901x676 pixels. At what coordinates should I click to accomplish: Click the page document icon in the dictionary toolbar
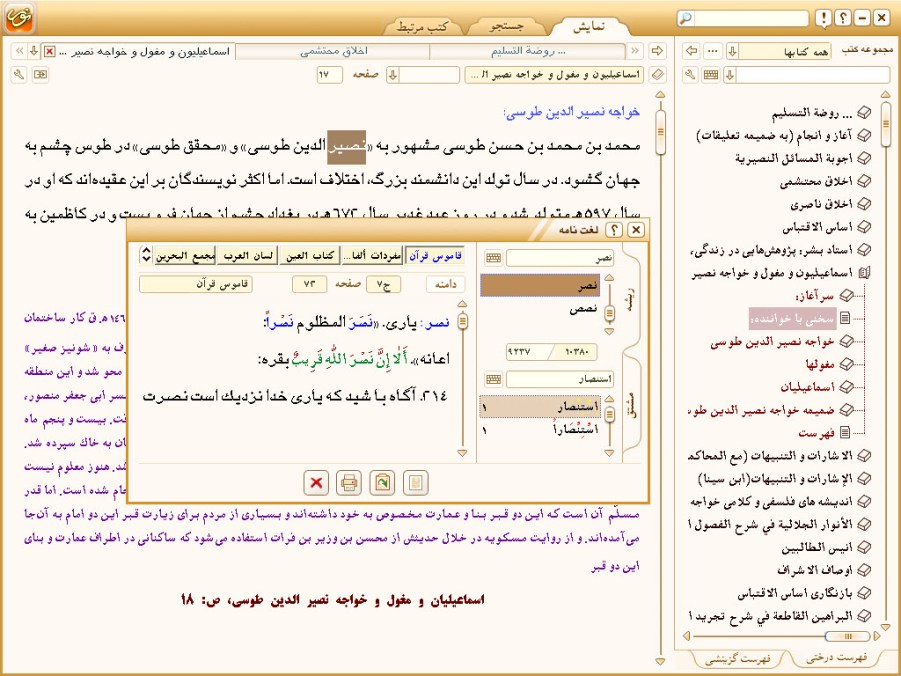coord(415,482)
